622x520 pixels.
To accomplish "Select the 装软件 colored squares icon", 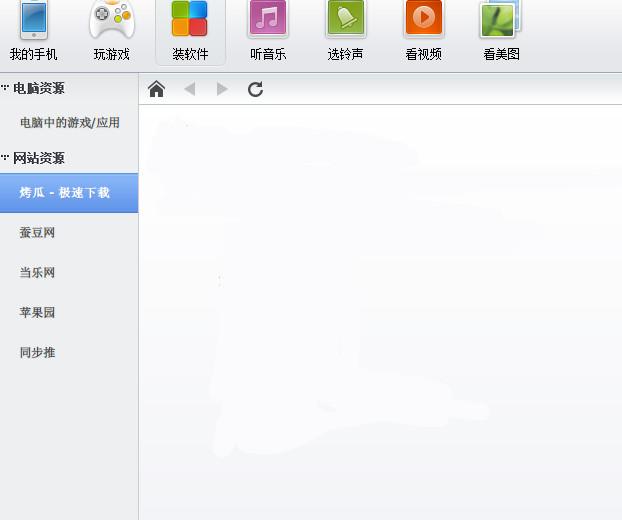I will click(189, 19).
